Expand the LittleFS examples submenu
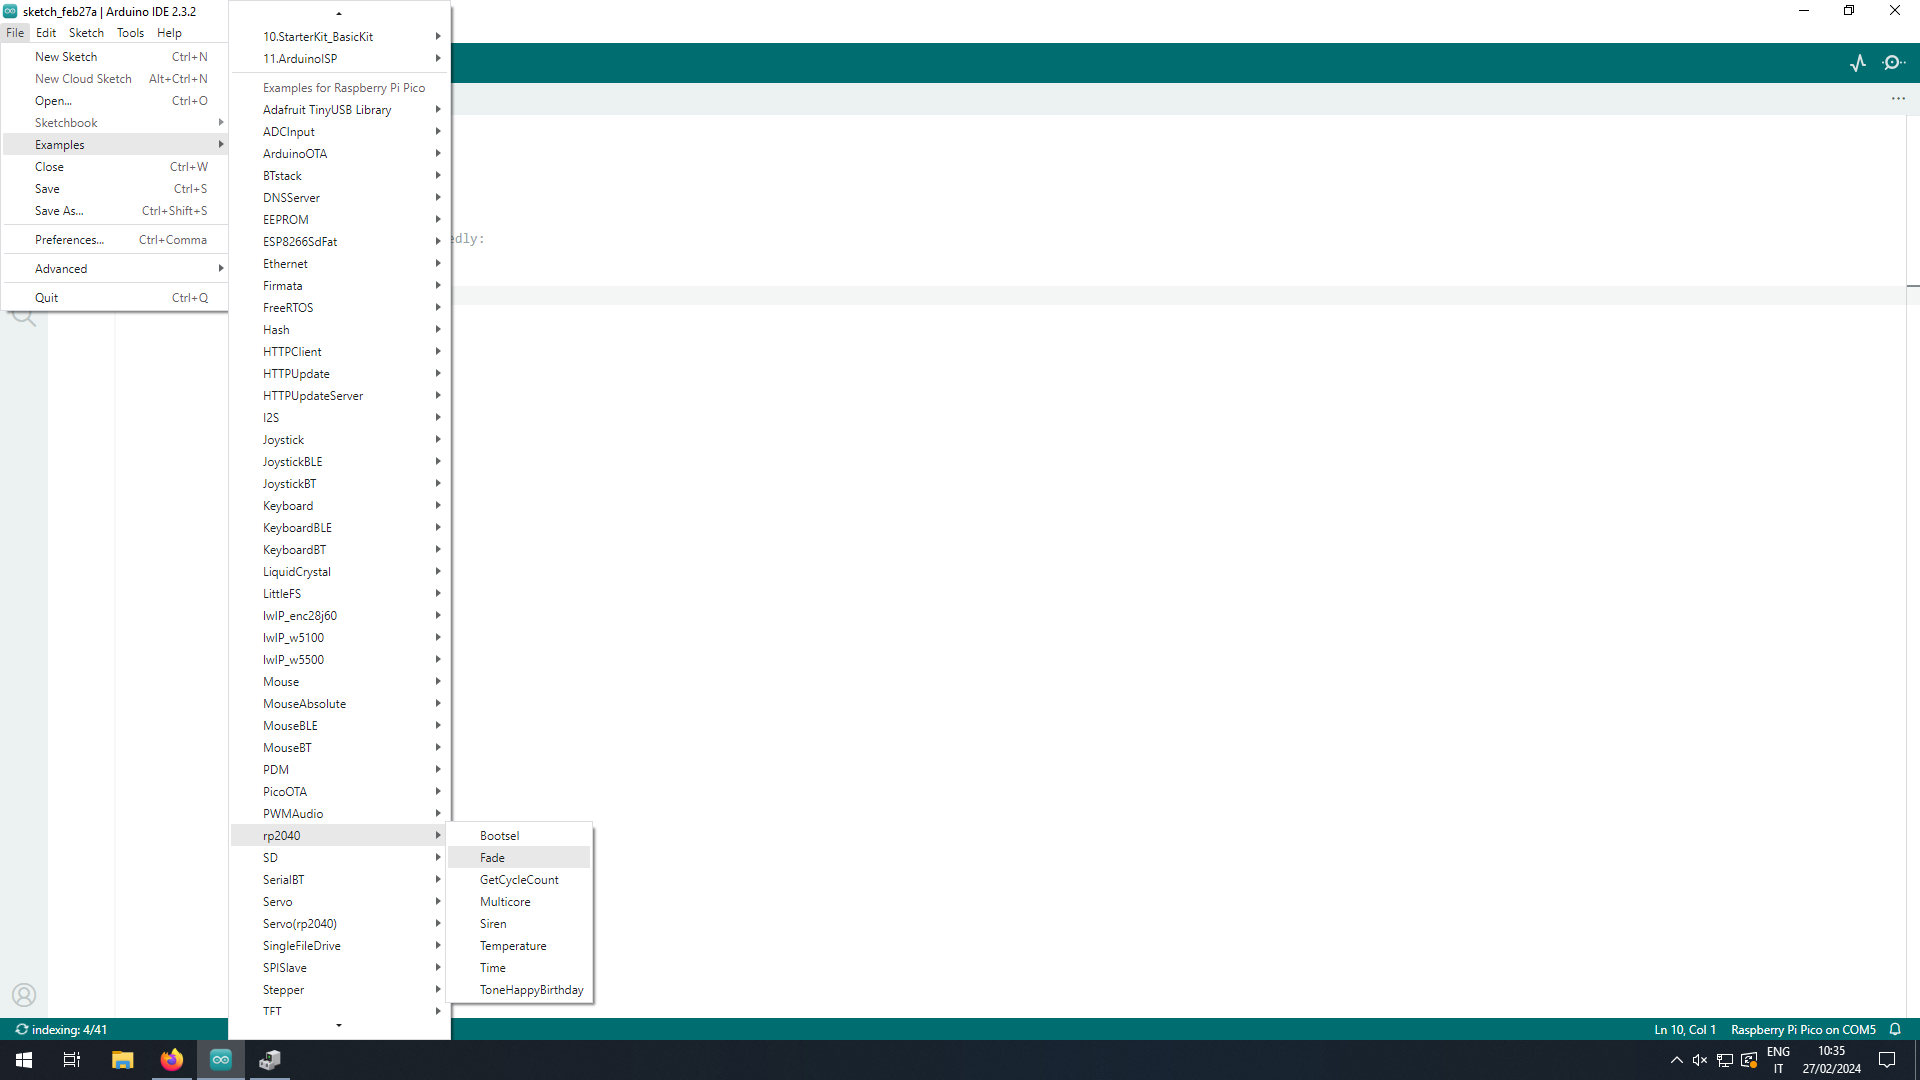The width and height of the screenshot is (1920, 1080). 340,594
